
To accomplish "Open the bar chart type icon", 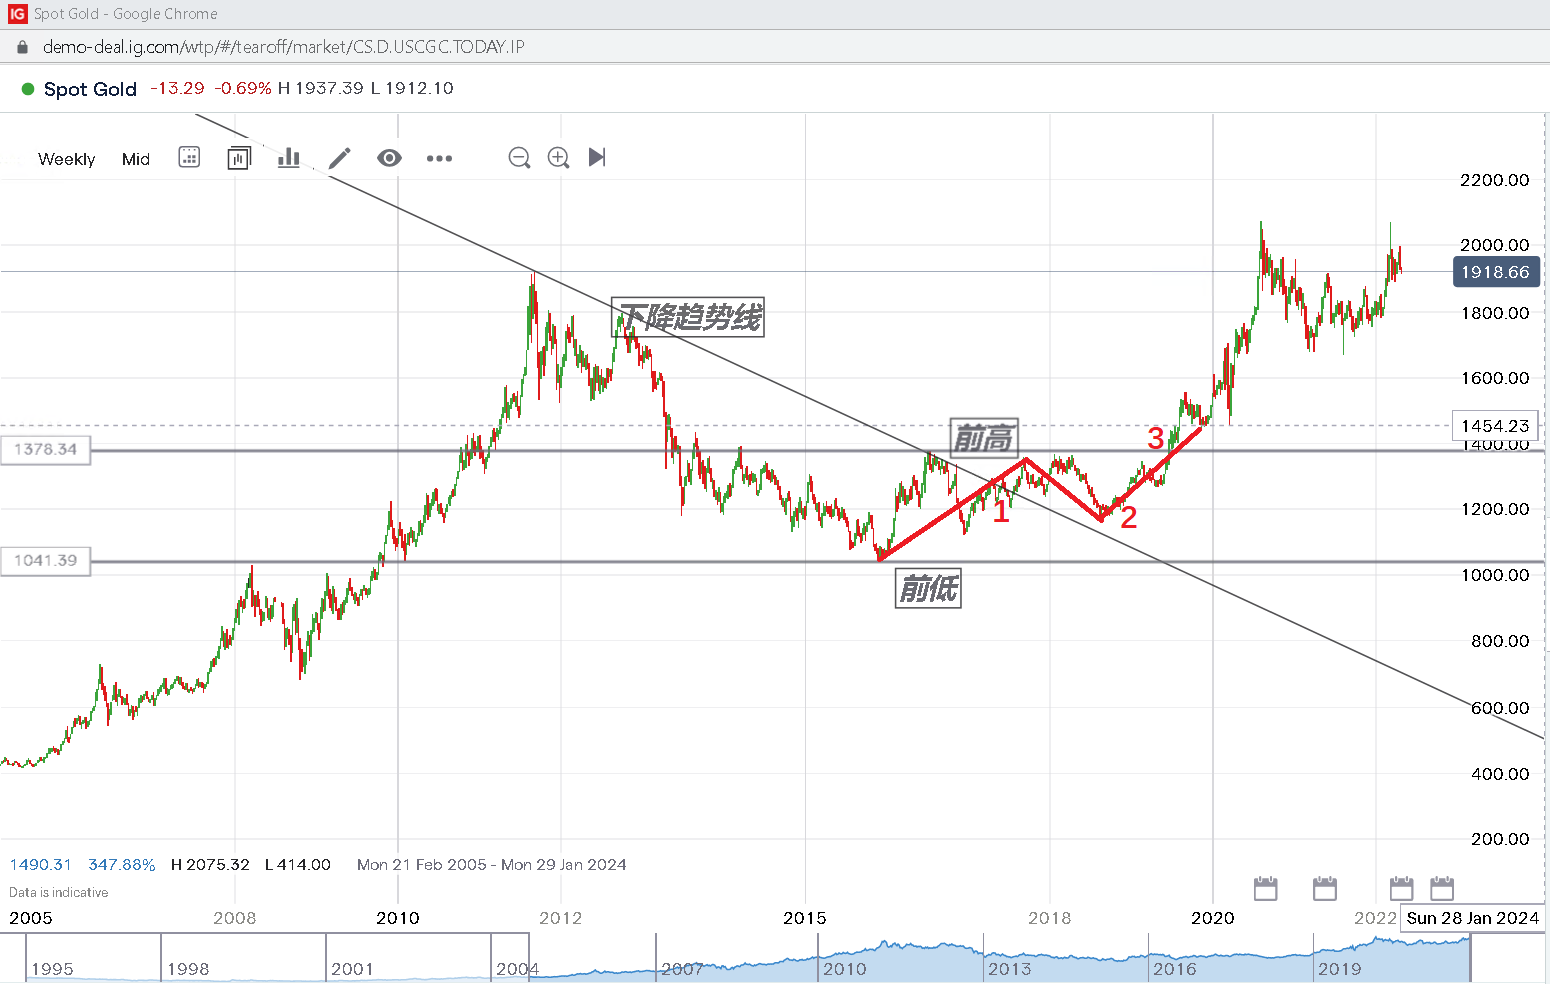I will [289, 157].
